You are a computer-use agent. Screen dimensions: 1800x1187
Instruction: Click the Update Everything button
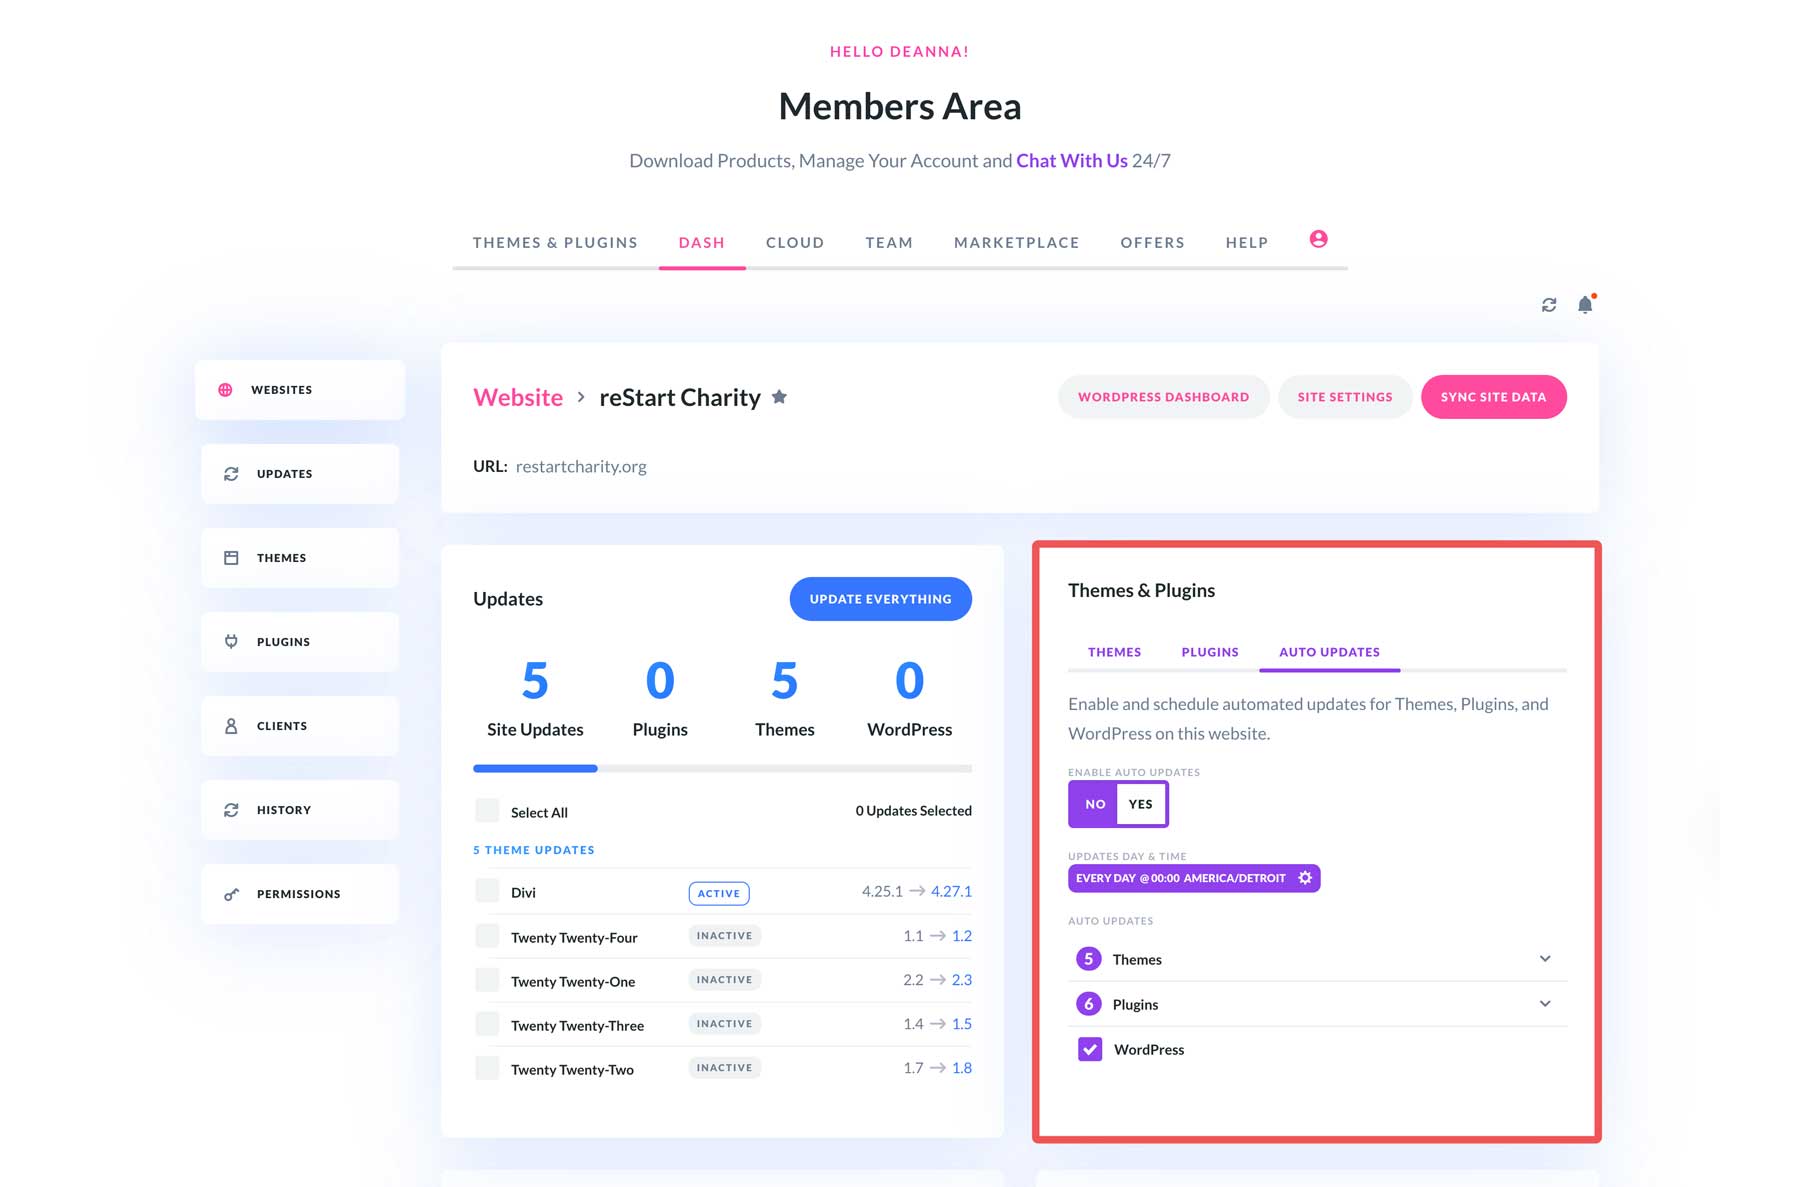880,599
